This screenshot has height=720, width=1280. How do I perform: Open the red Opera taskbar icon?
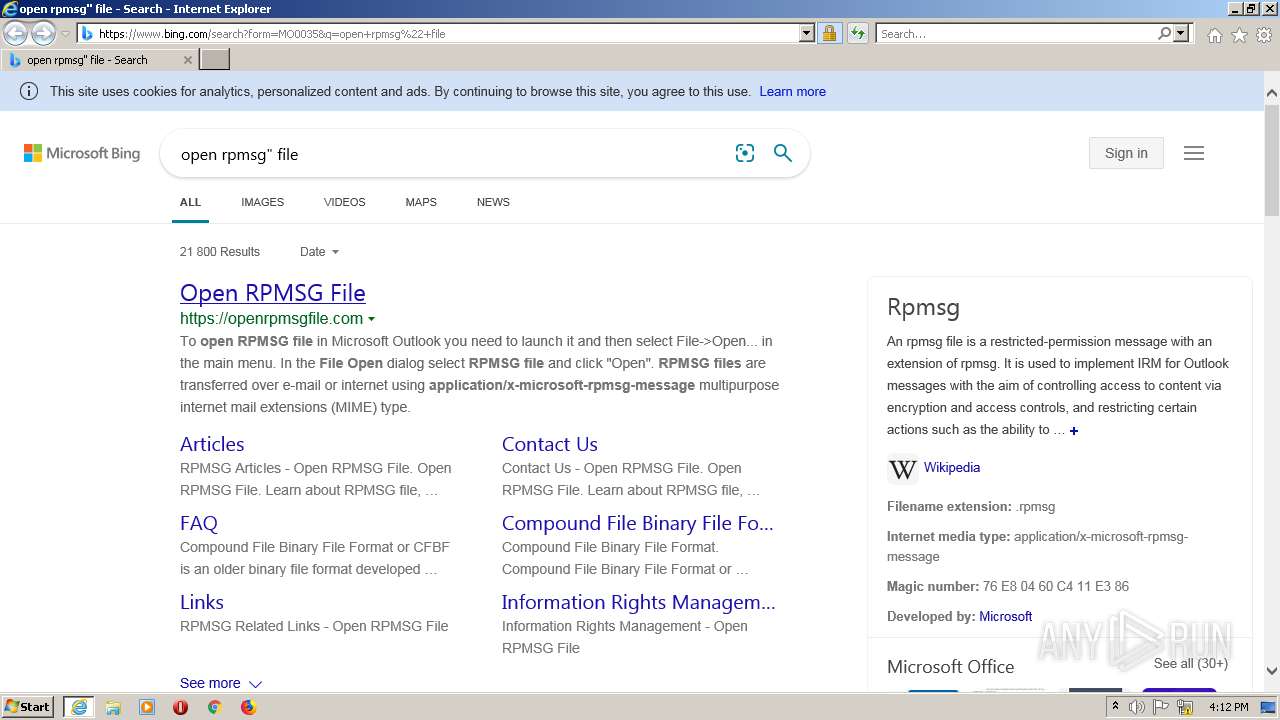pos(180,707)
